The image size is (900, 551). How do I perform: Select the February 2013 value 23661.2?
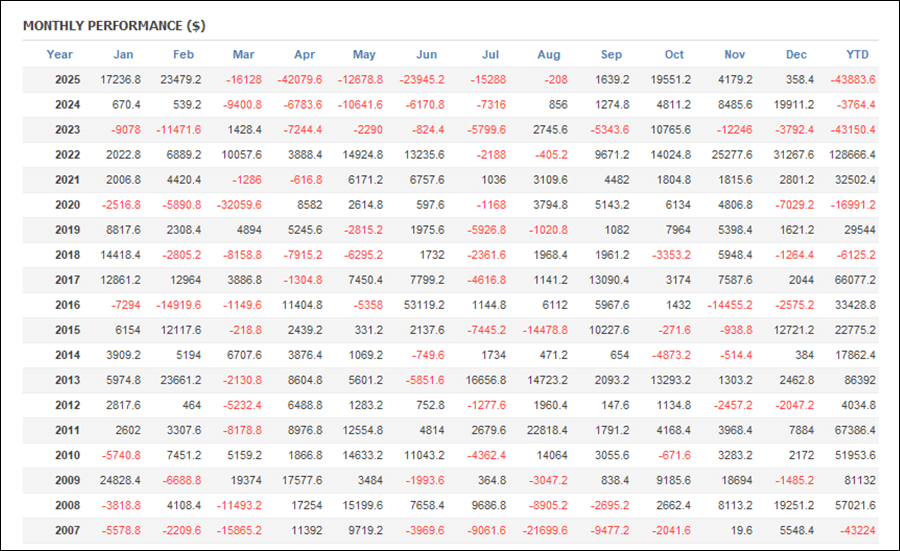point(180,379)
